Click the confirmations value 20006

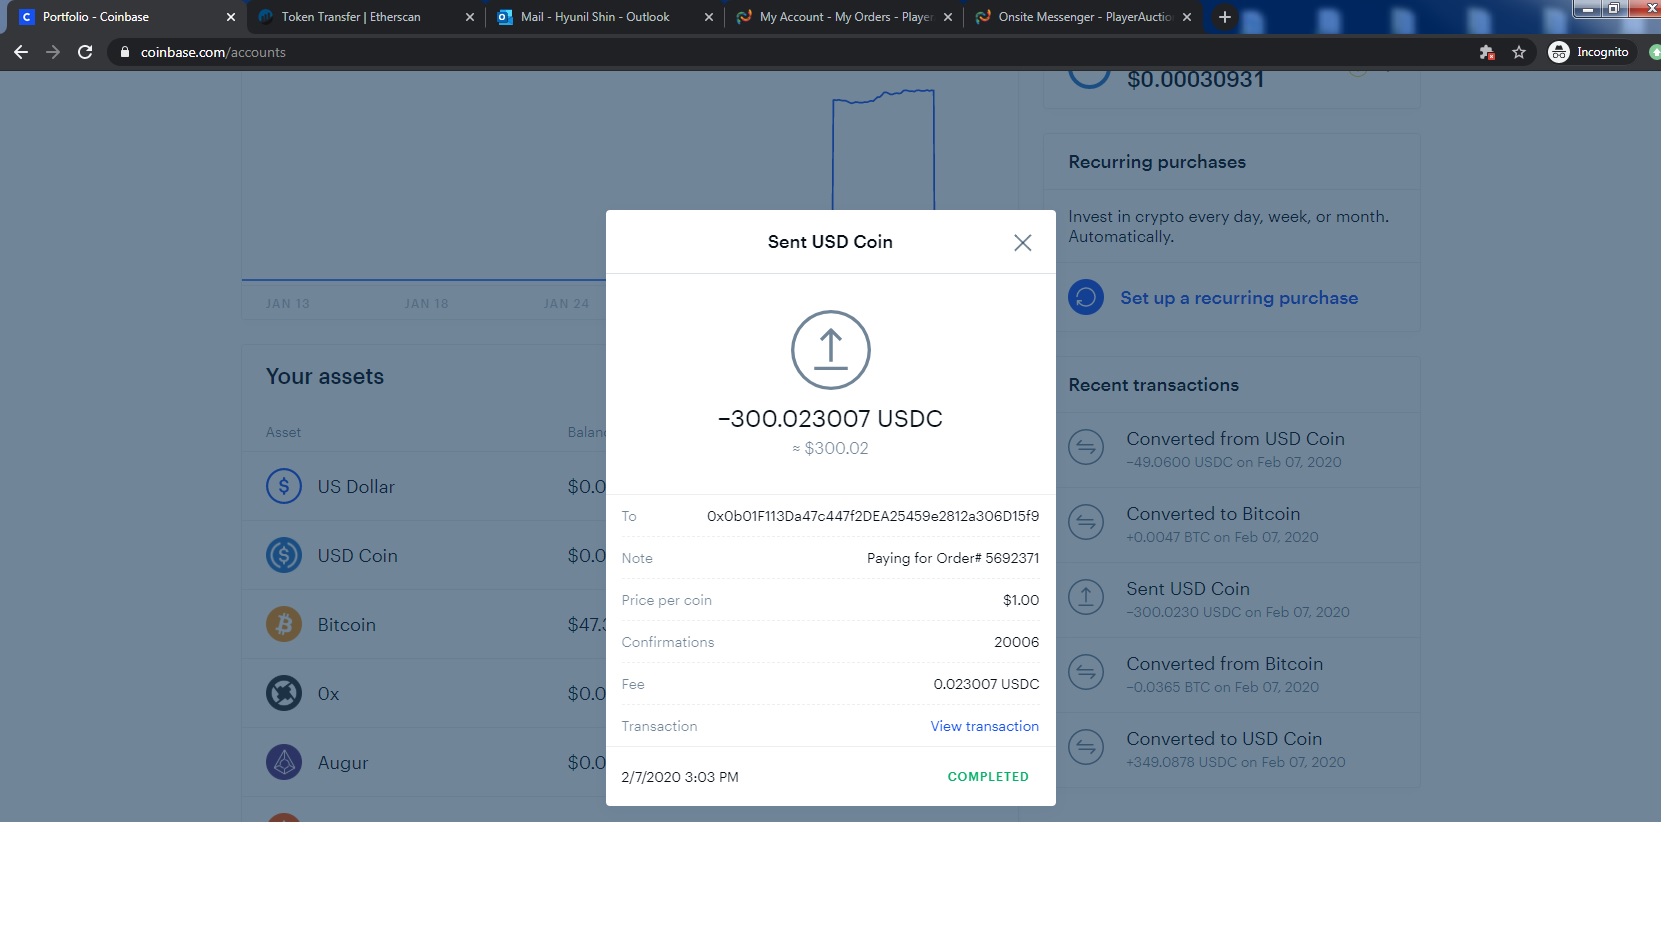click(x=1016, y=642)
